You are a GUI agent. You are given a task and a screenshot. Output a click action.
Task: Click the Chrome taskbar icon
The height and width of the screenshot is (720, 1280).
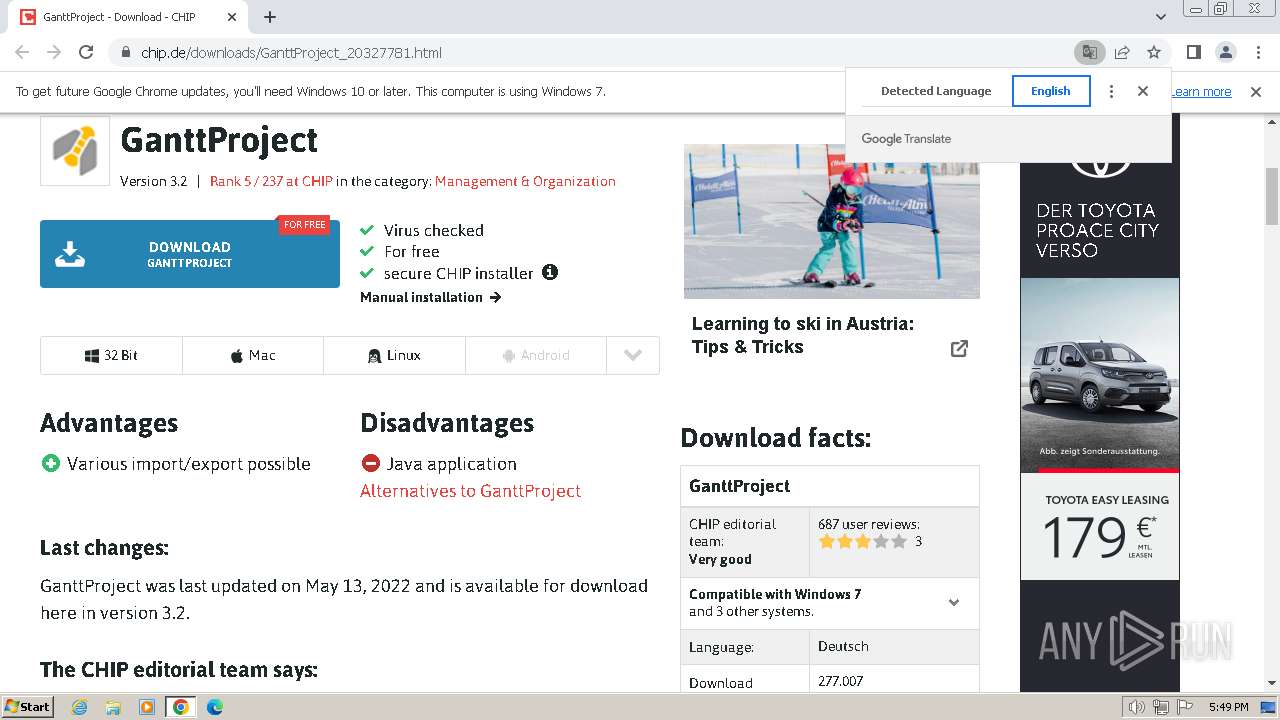(x=180, y=707)
